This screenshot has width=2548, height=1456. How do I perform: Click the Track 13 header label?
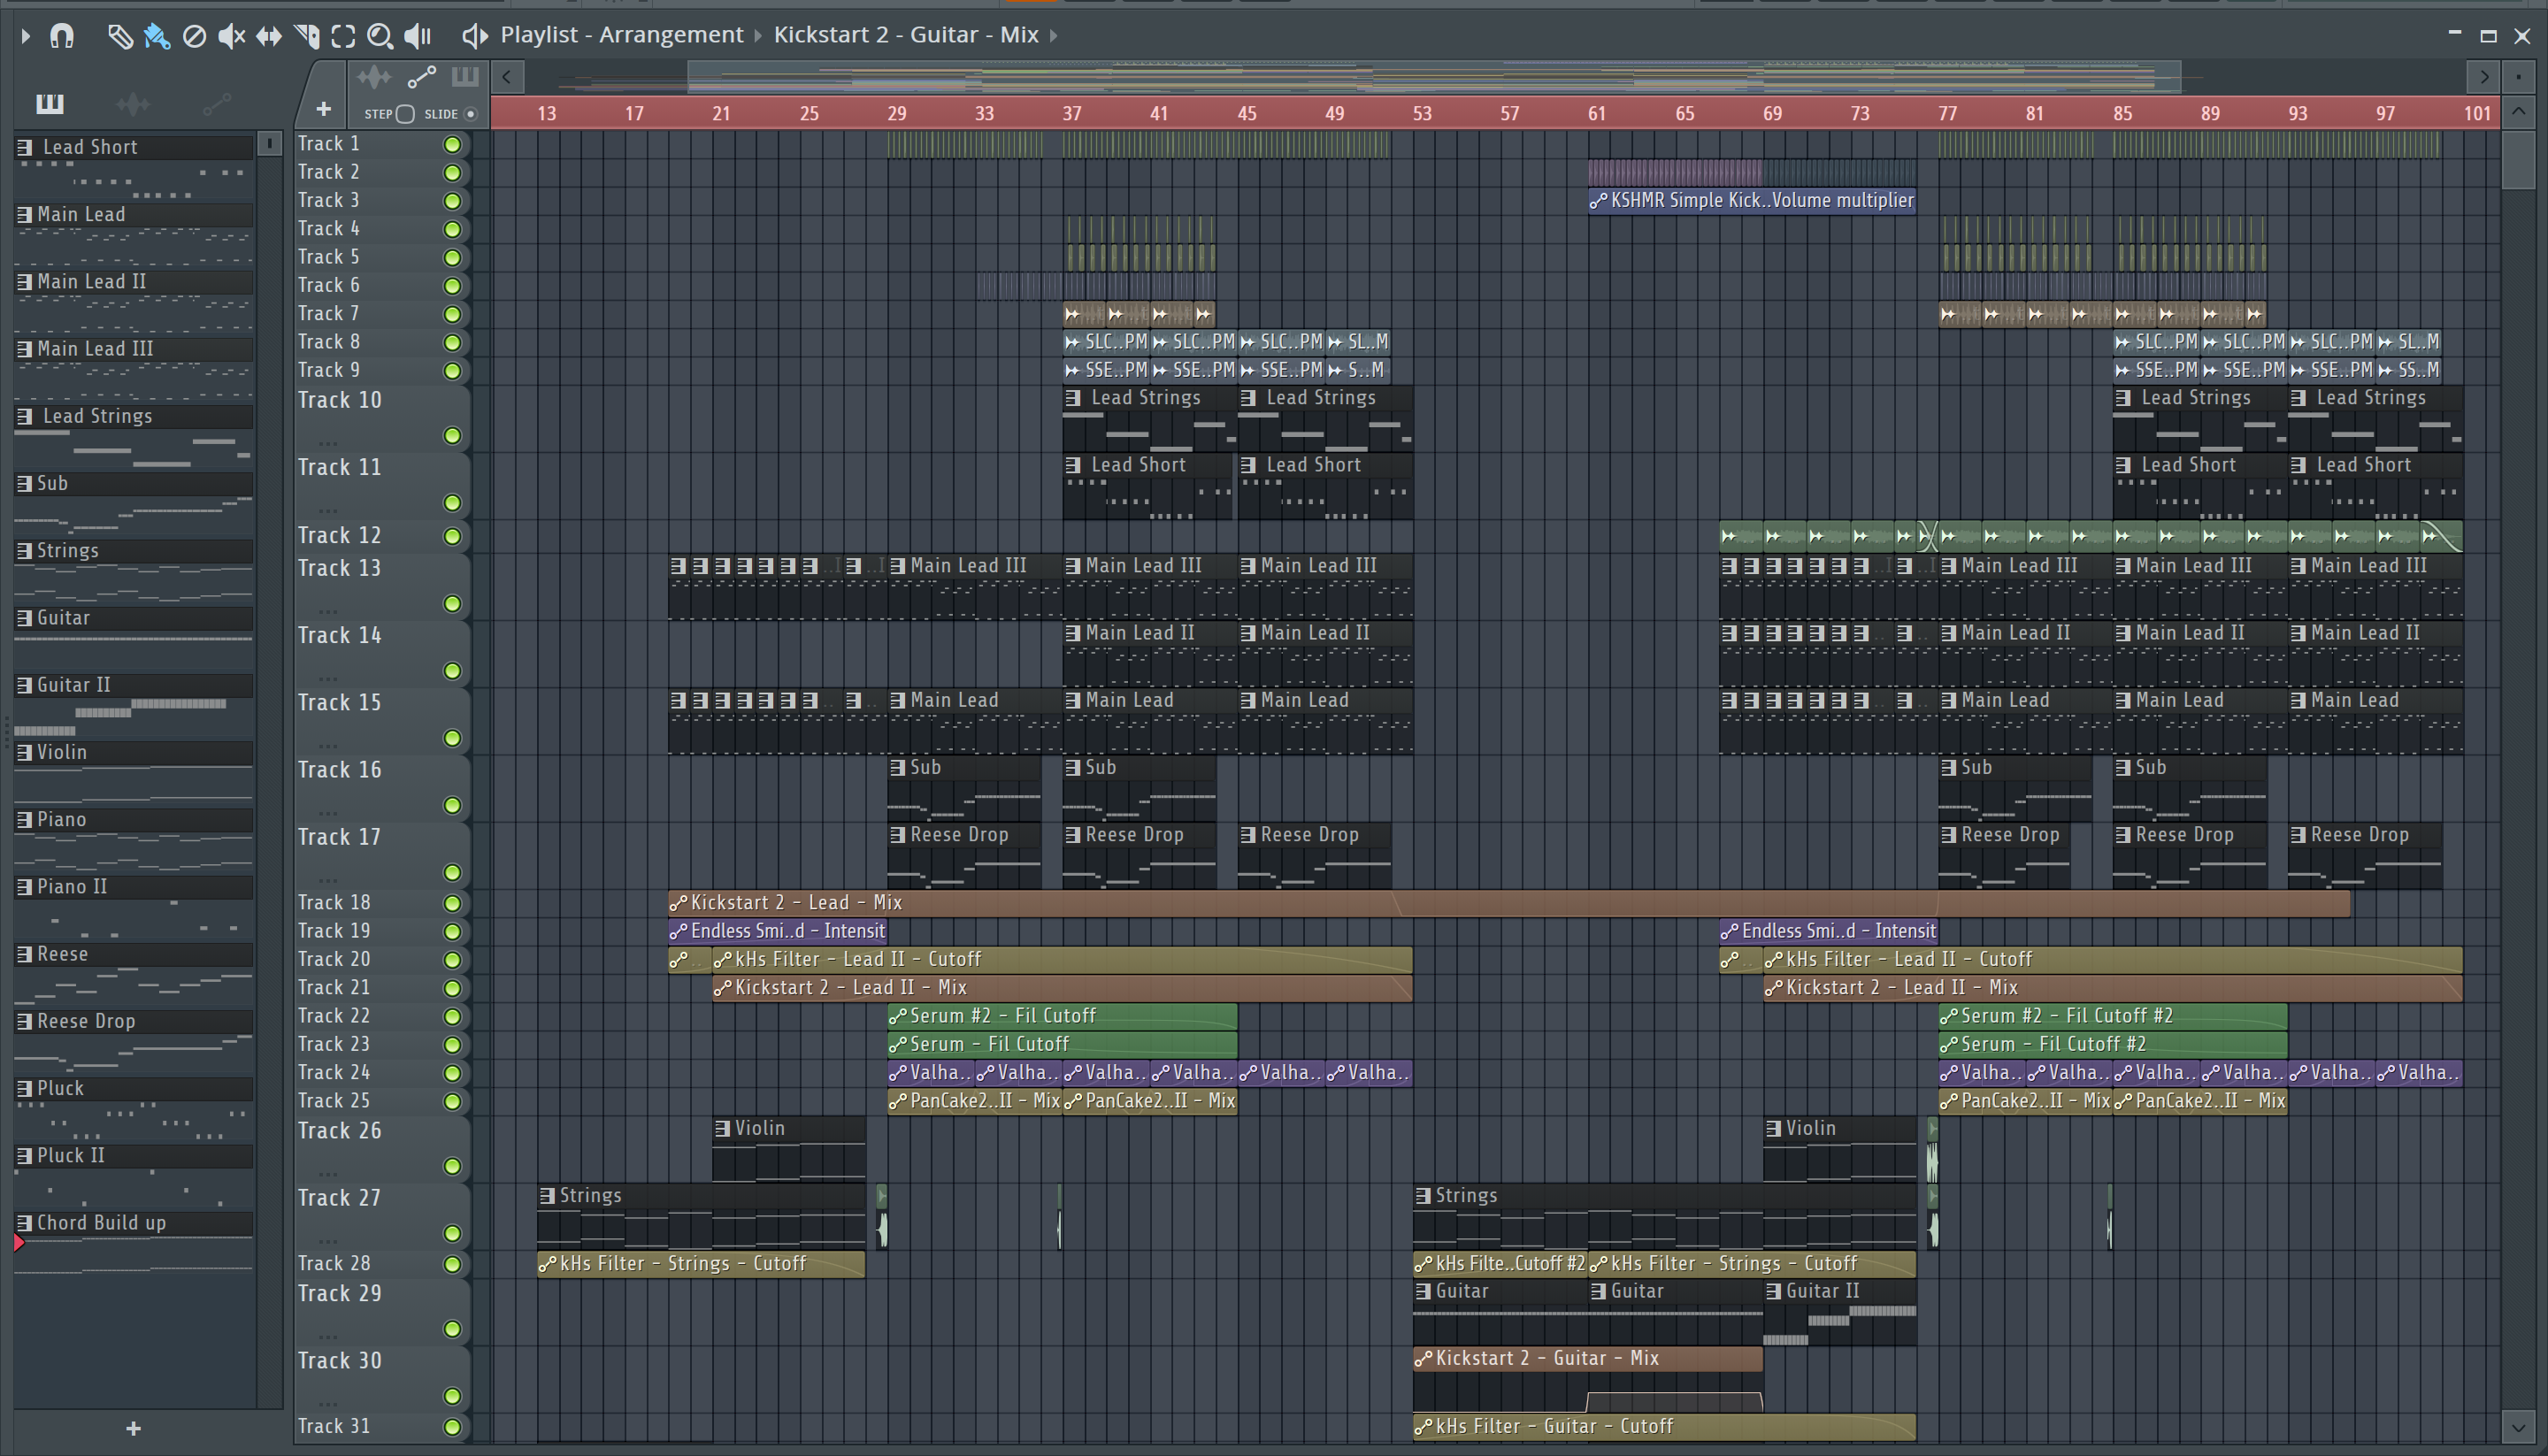(x=339, y=568)
